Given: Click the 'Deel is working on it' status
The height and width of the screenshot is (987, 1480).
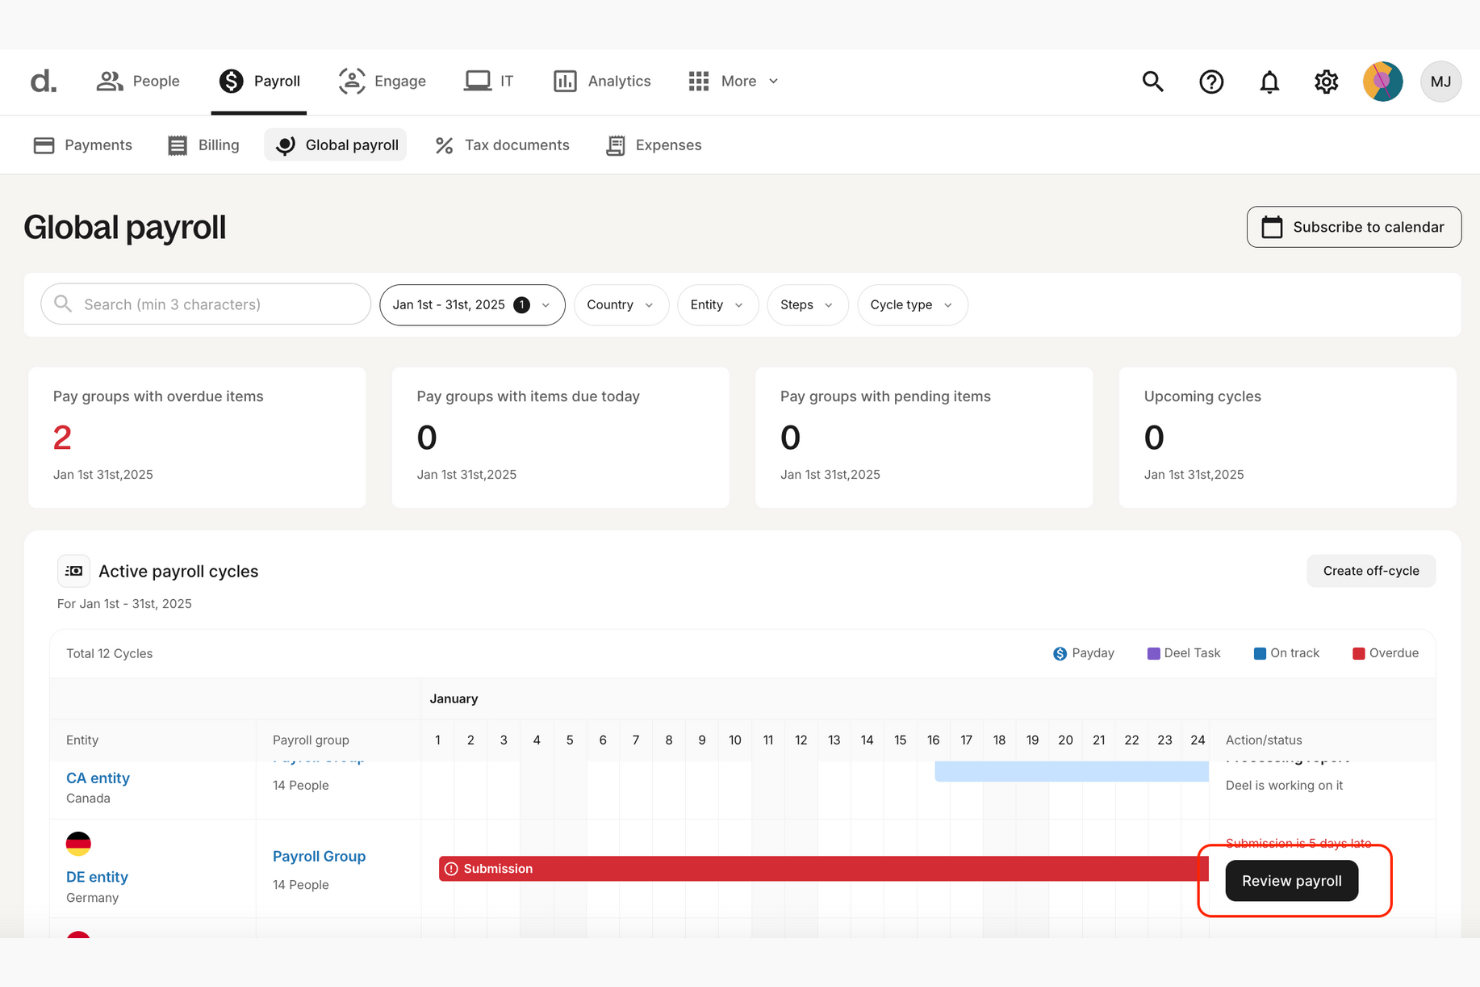Looking at the screenshot, I should [1284, 785].
